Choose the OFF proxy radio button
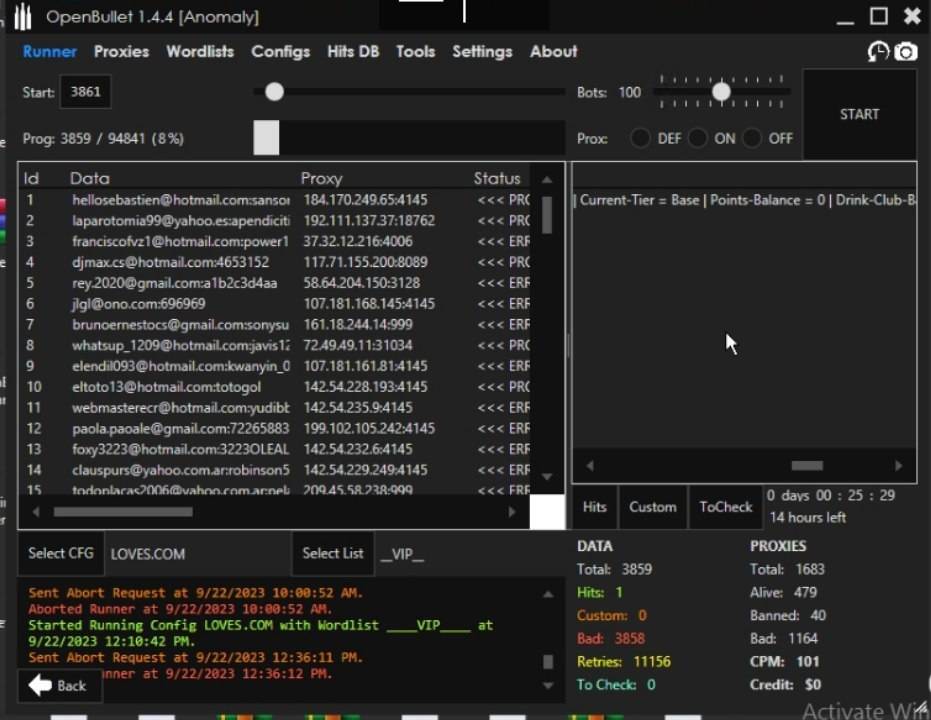This screenshot has width=931, height=720. click(x=751, y=138)
